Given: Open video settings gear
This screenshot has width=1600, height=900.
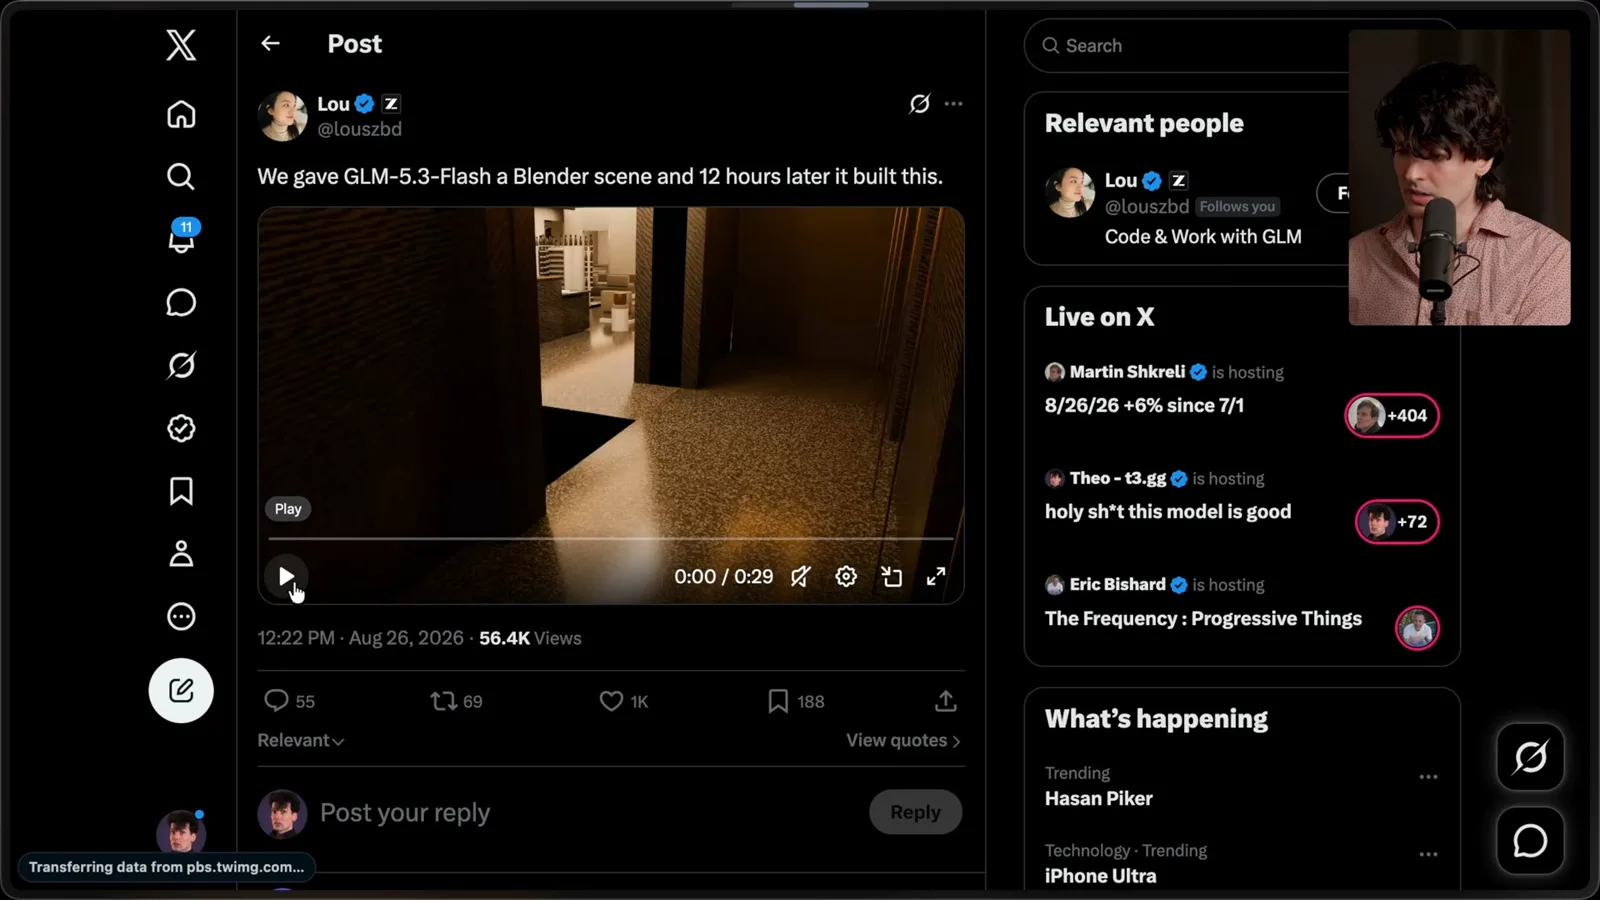Looking at the screenshot, I should [846, 576].
